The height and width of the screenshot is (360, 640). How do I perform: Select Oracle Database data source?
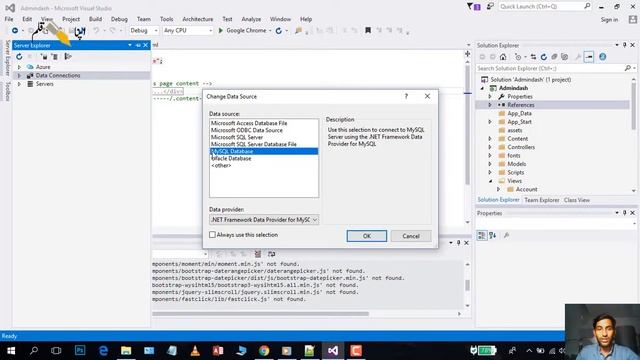231,158
